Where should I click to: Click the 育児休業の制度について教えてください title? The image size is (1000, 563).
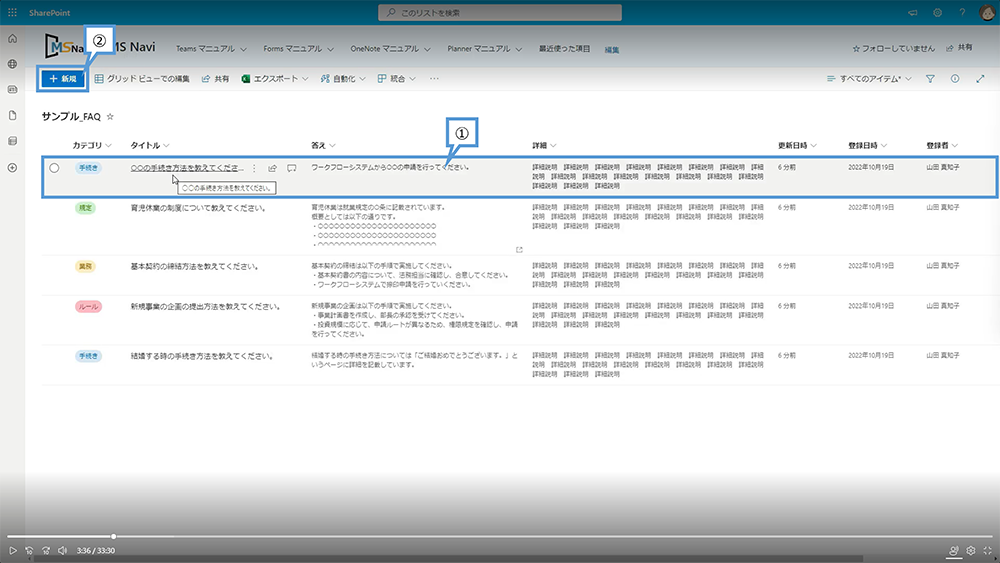click(x=198, y=208)
